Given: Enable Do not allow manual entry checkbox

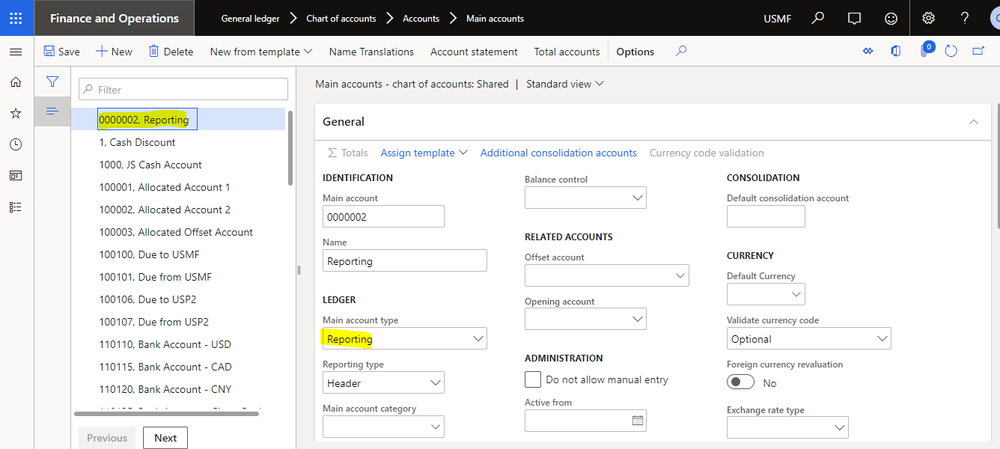Looking at the screenshot, I should tap(533, 380).
